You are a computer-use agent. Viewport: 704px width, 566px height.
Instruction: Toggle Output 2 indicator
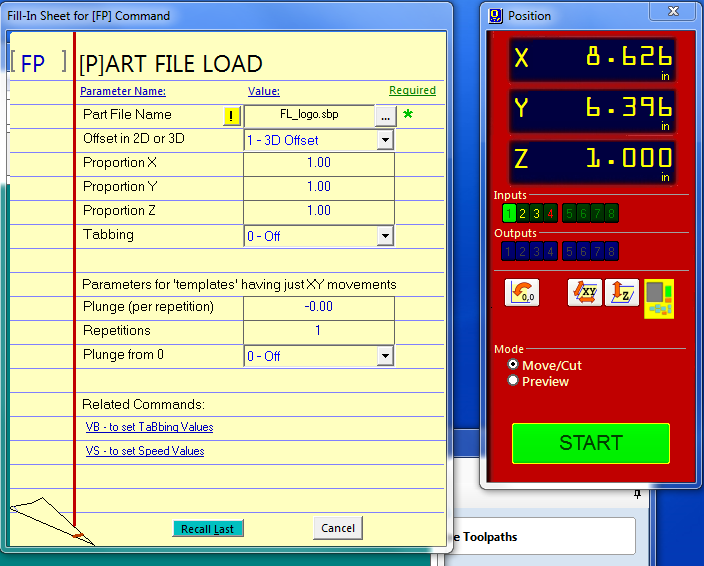click(522, 251)
